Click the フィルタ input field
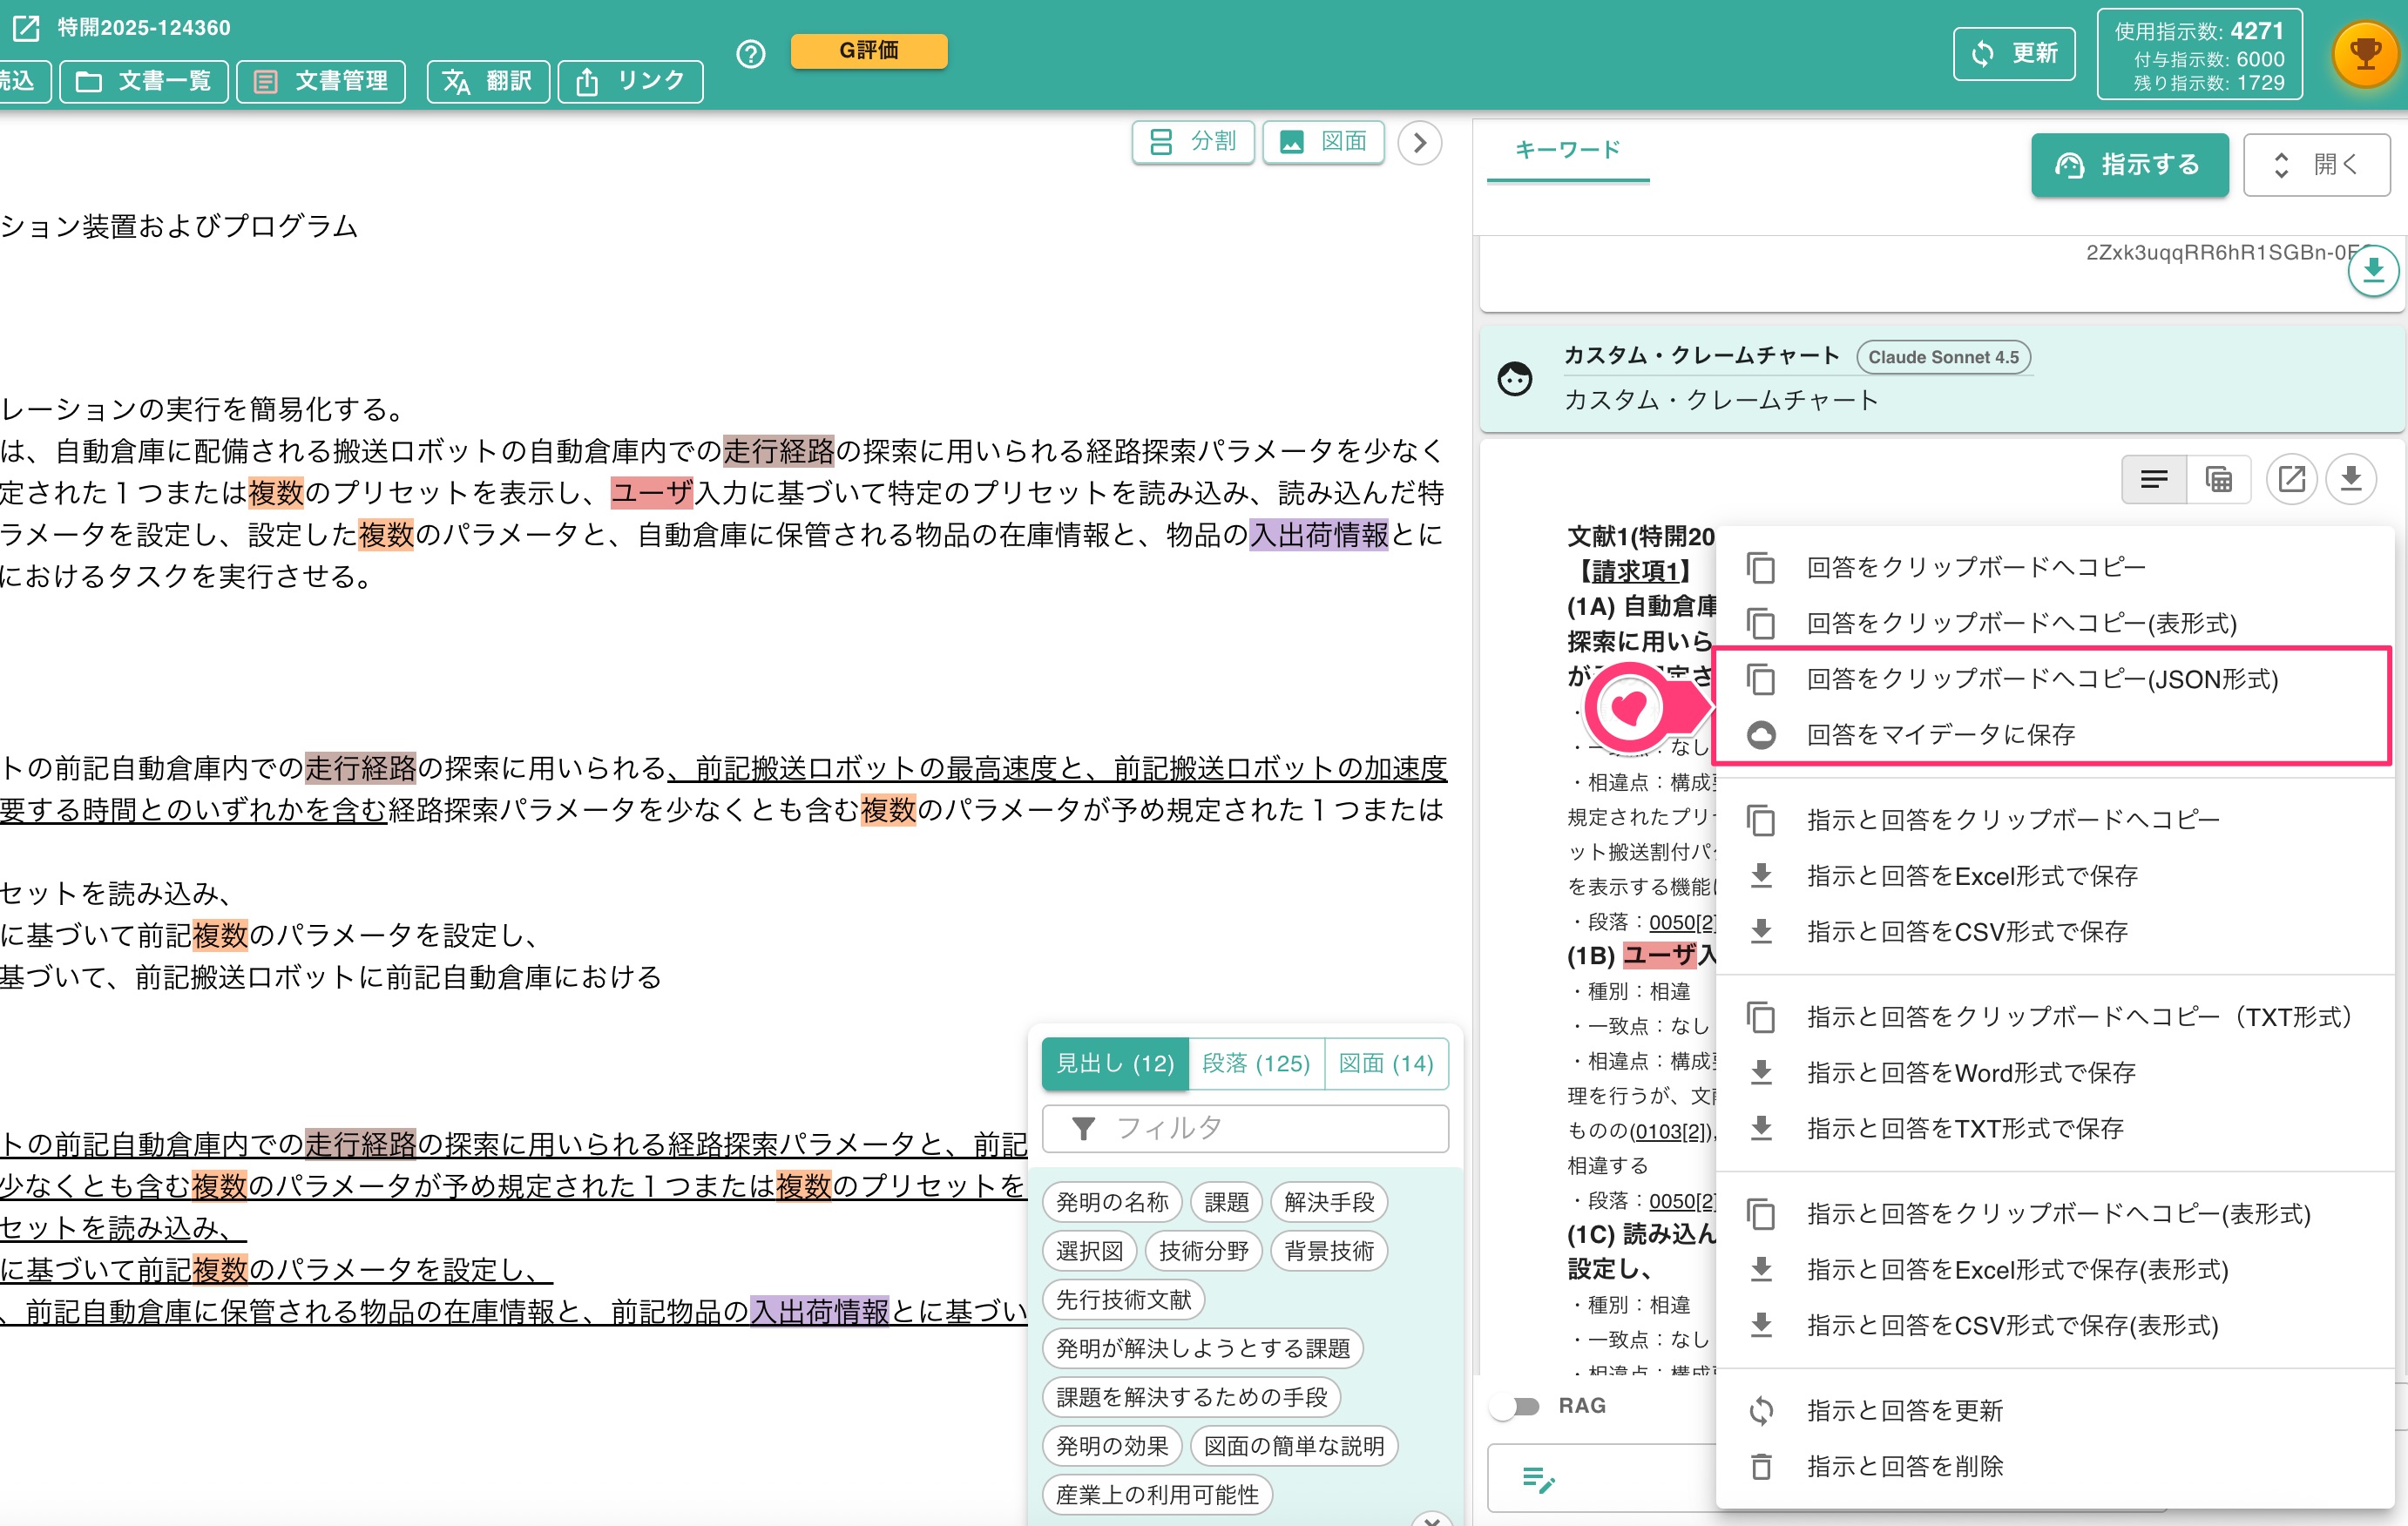Image resolution: width=2408 pixels, height=1526 pixels. tap(1245, 1129)
